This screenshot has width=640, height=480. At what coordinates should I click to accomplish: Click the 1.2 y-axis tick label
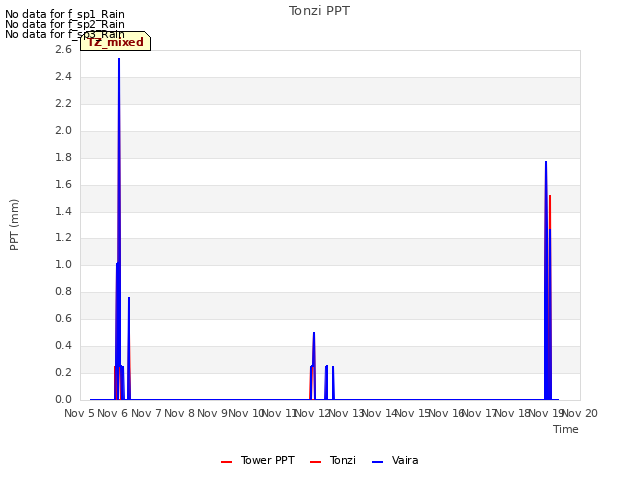click(x=63, y=238)
